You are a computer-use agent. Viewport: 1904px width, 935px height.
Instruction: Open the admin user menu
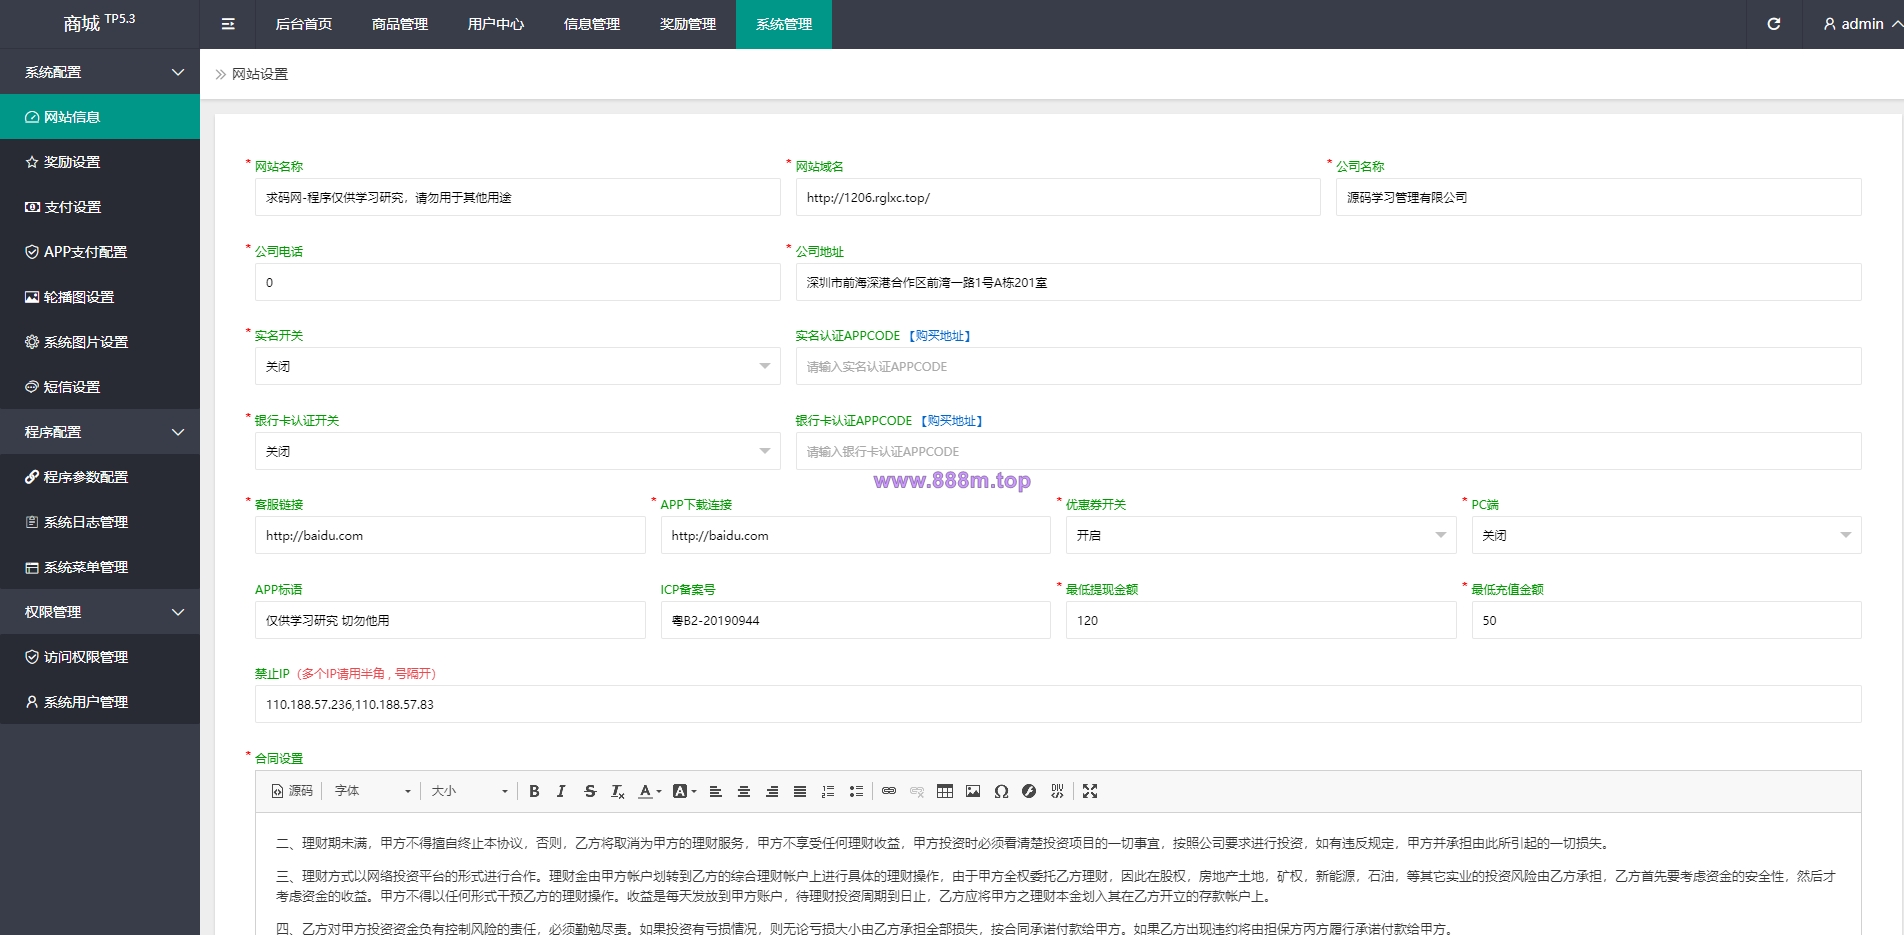[x=1862, y=24]
